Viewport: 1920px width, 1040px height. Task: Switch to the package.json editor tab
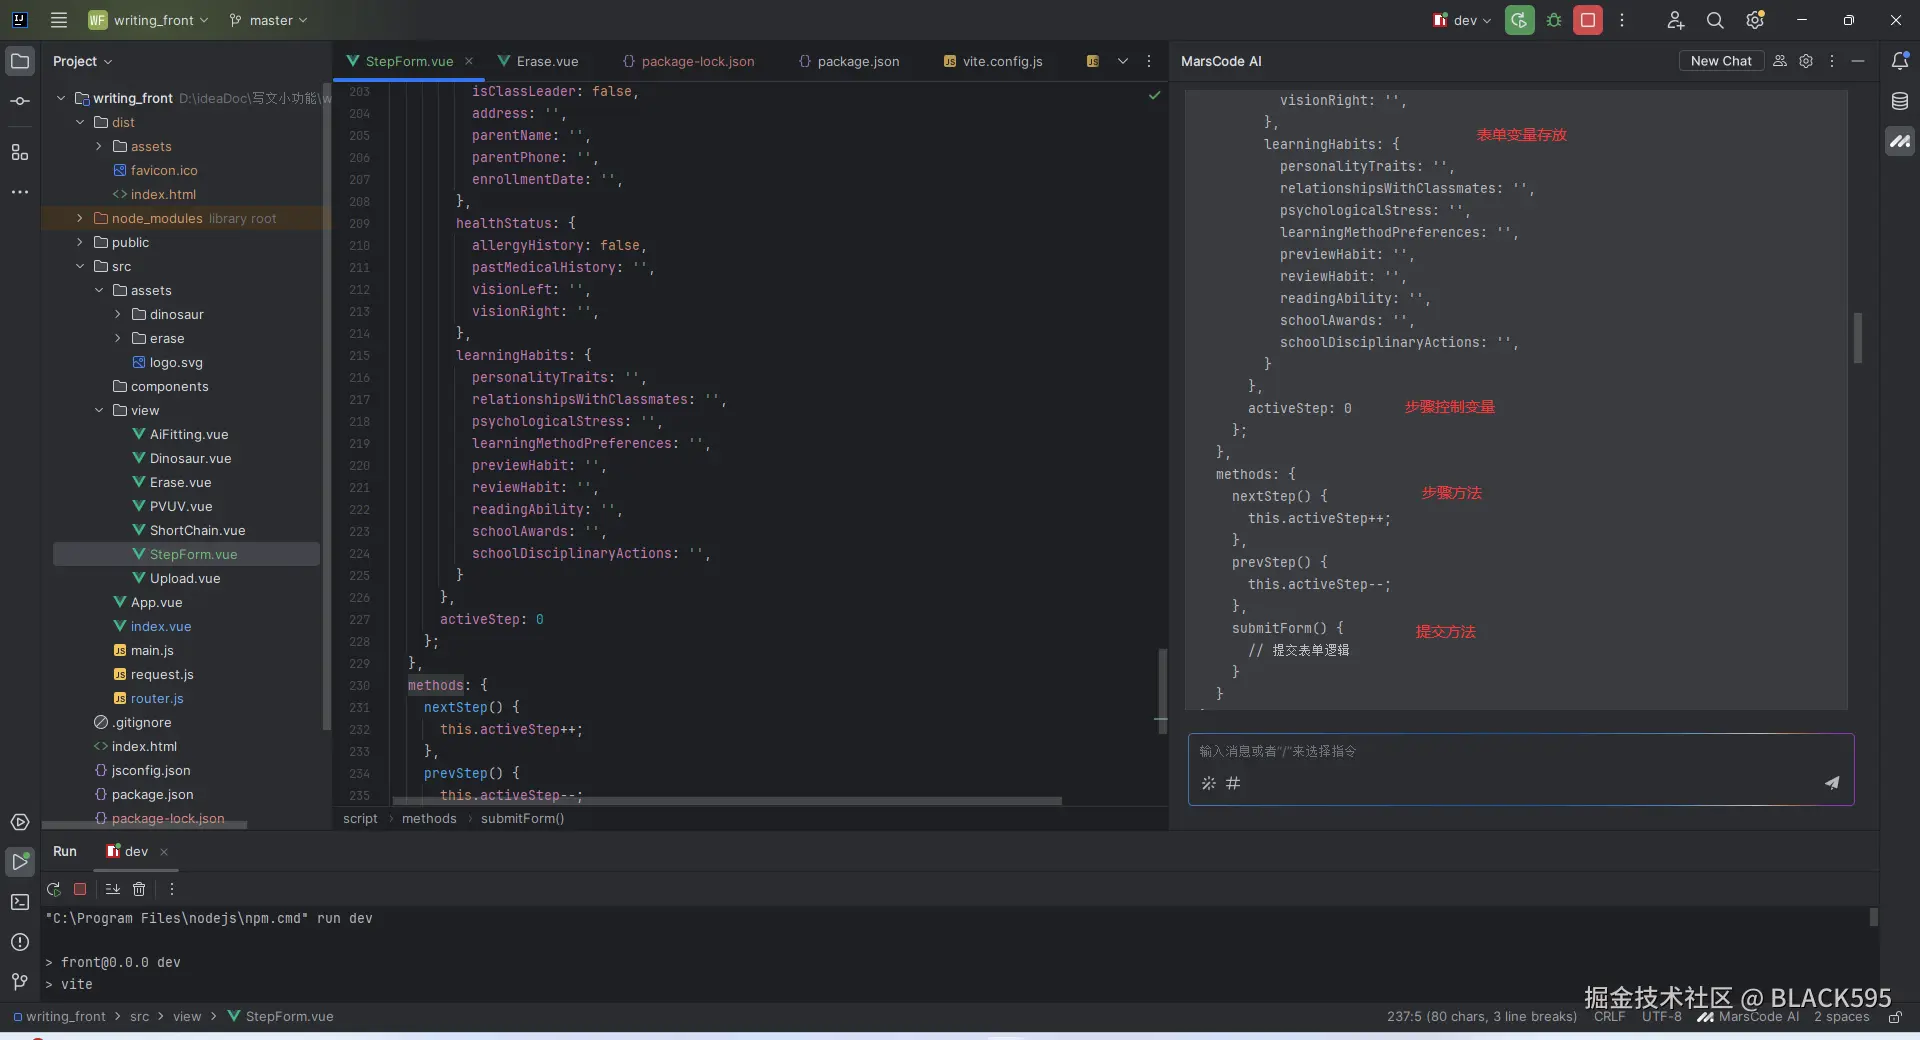[x=849, y=61]
